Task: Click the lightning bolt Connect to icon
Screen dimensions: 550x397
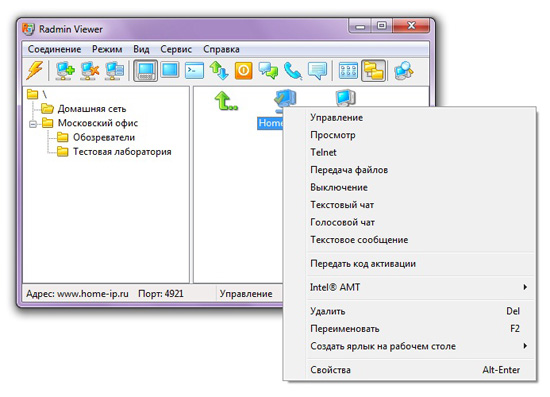Action: pos(35,70)
